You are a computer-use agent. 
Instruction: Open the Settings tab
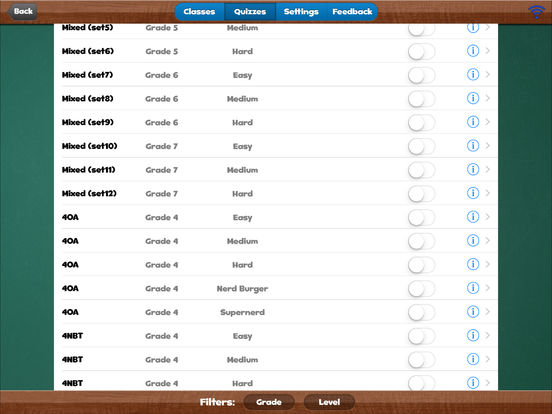[x=301, y=12]
